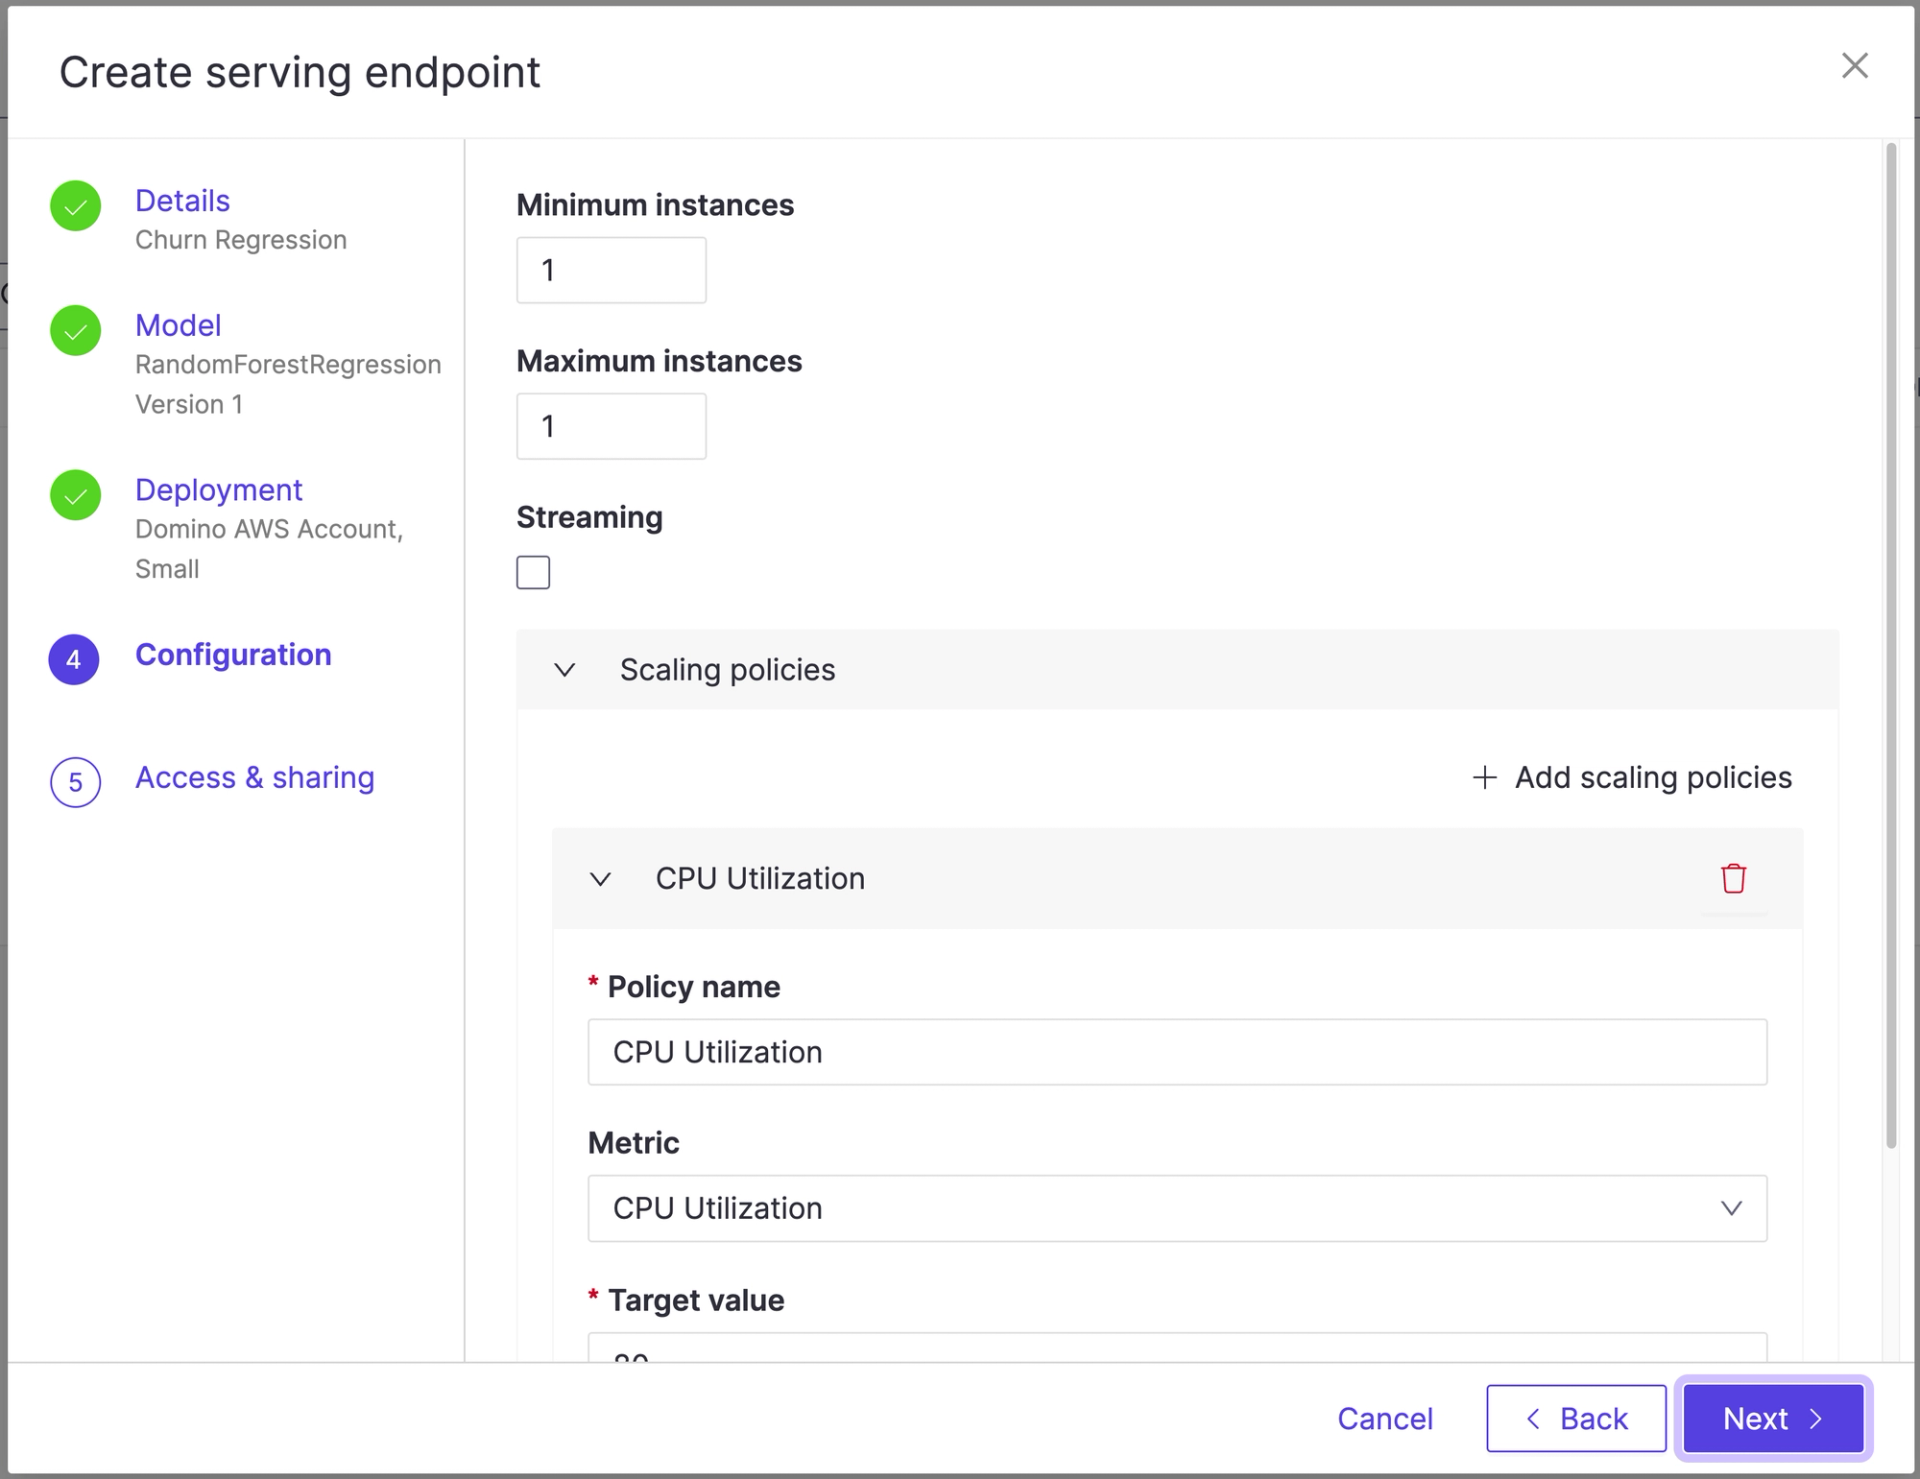Screen dimensions: 1920x1479
Task: Focus the Minimum instances input field
Action: tap(611, 270)
